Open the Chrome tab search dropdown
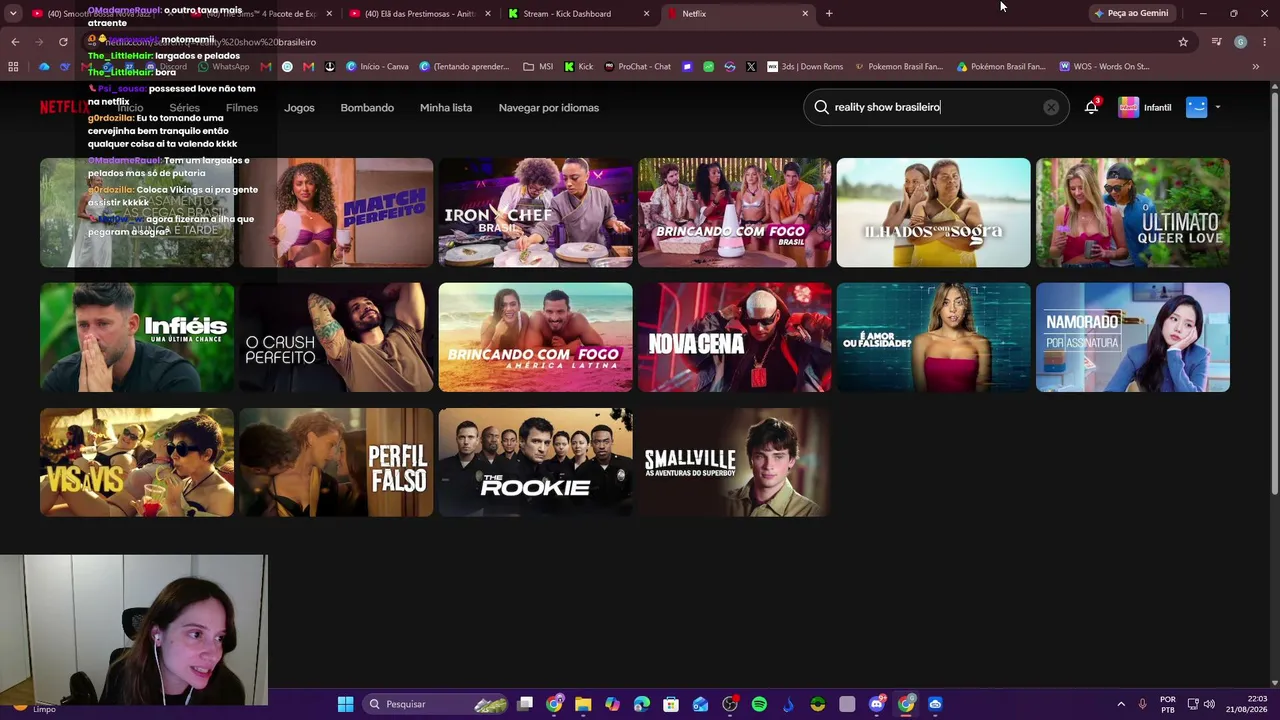1280x720 pixels. tap(13, 14)
